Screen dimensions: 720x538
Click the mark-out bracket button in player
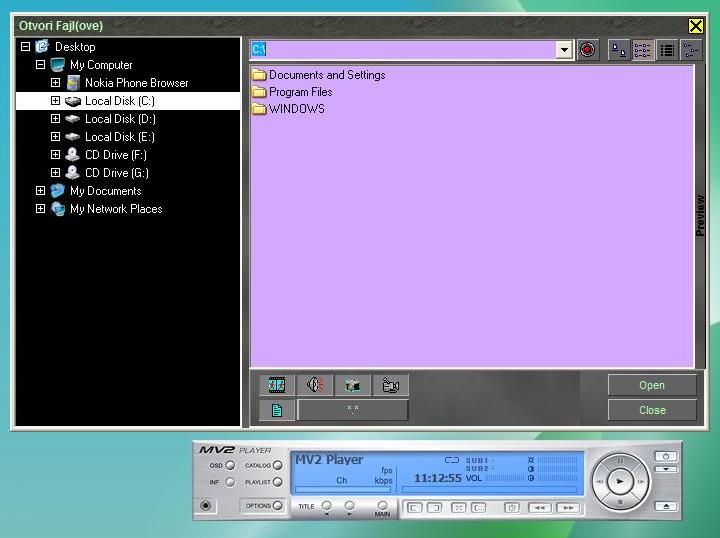(434, 508)
